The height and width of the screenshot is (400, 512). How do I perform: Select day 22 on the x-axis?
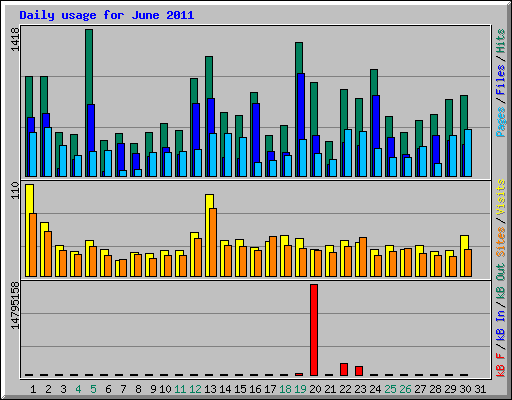click(345, 389)
